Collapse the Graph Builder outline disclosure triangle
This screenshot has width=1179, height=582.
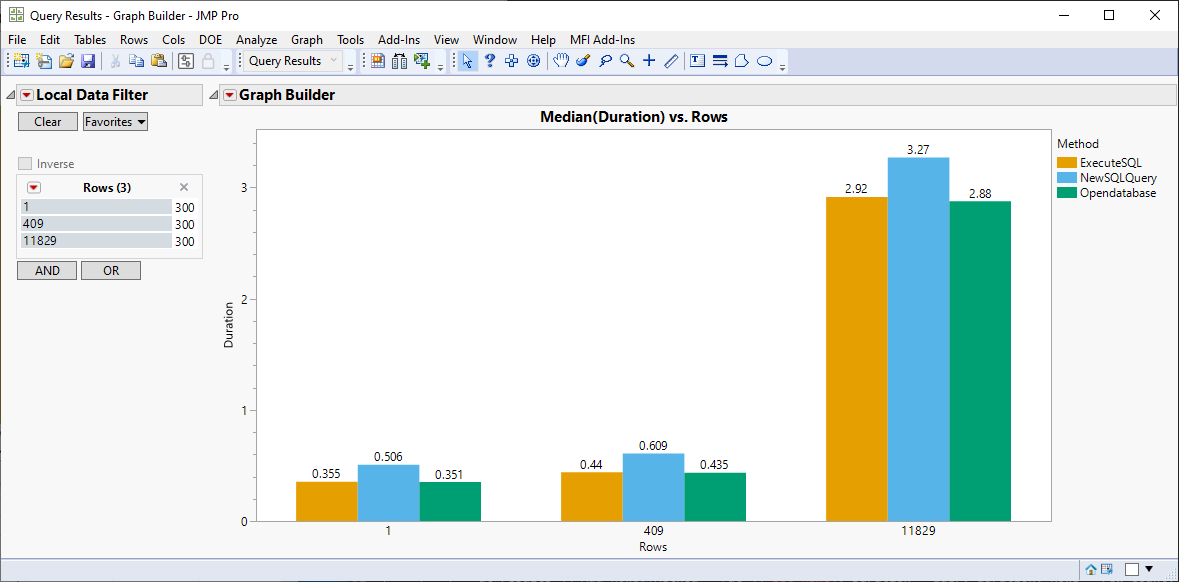click(214, 95)
